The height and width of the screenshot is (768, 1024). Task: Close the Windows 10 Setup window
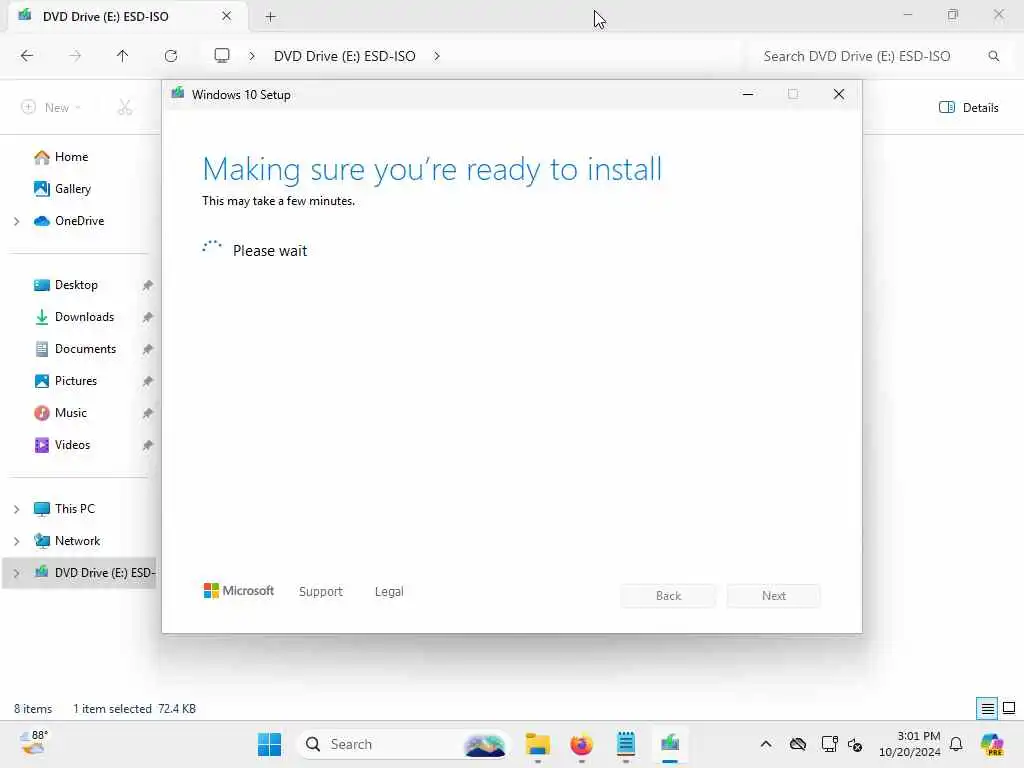point(839,95)
